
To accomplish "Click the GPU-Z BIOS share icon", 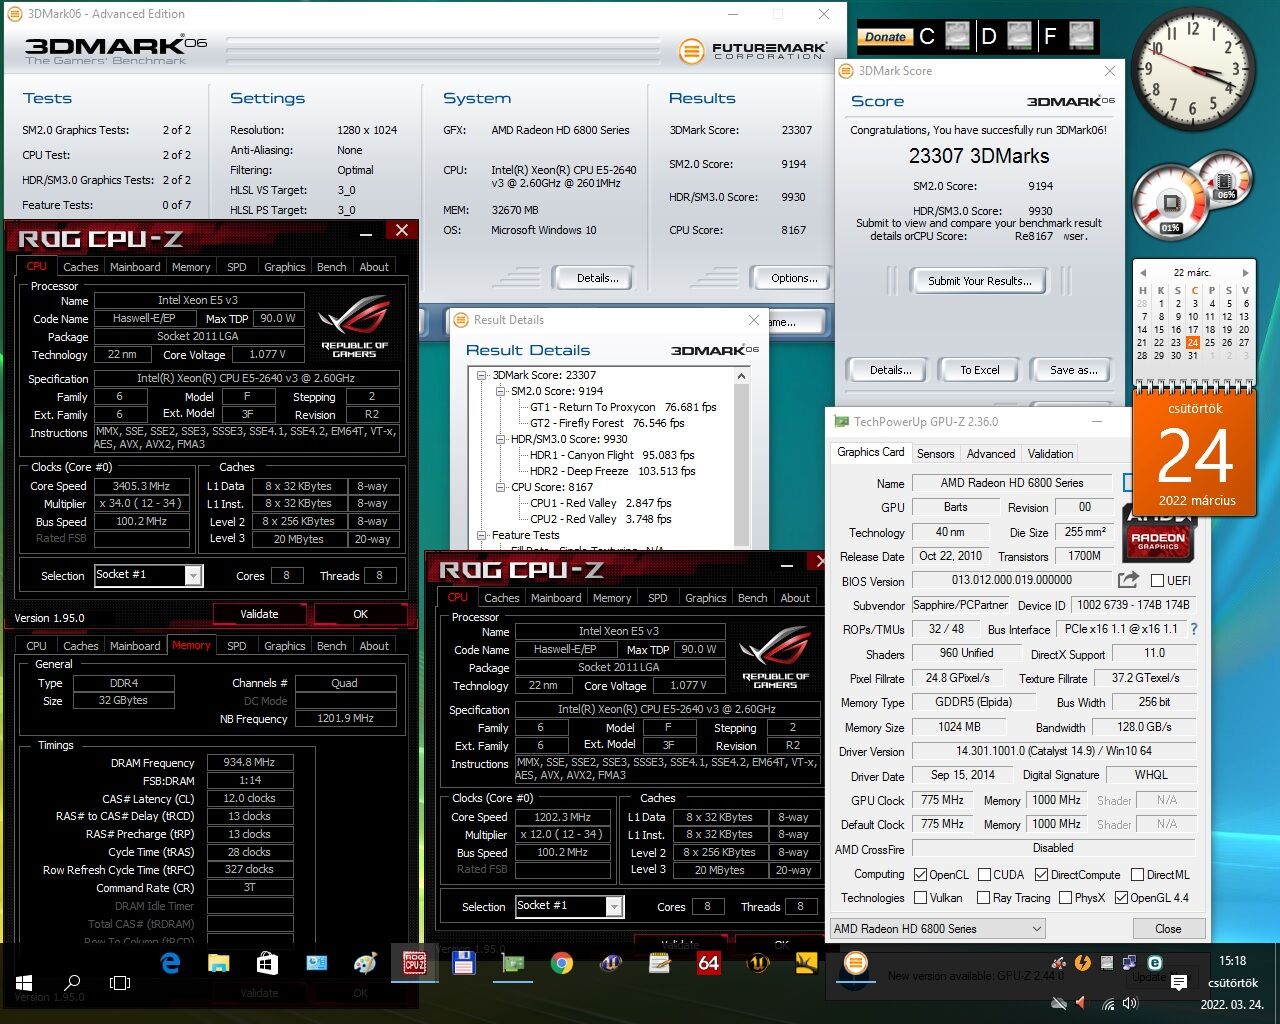I will click(1128, 580).
